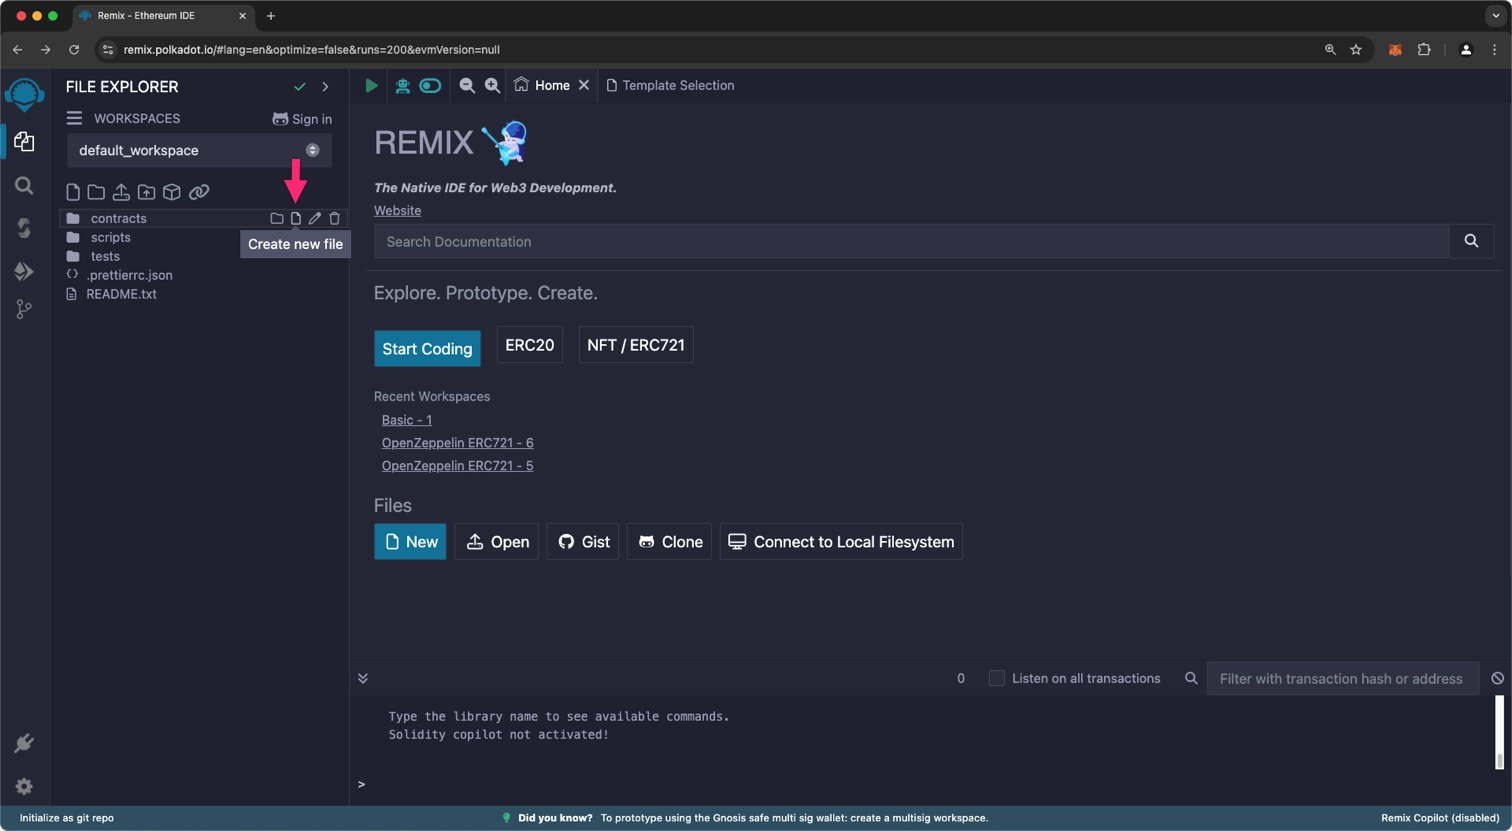
Task: Click the browser reload button
Action: pos(74,49)
